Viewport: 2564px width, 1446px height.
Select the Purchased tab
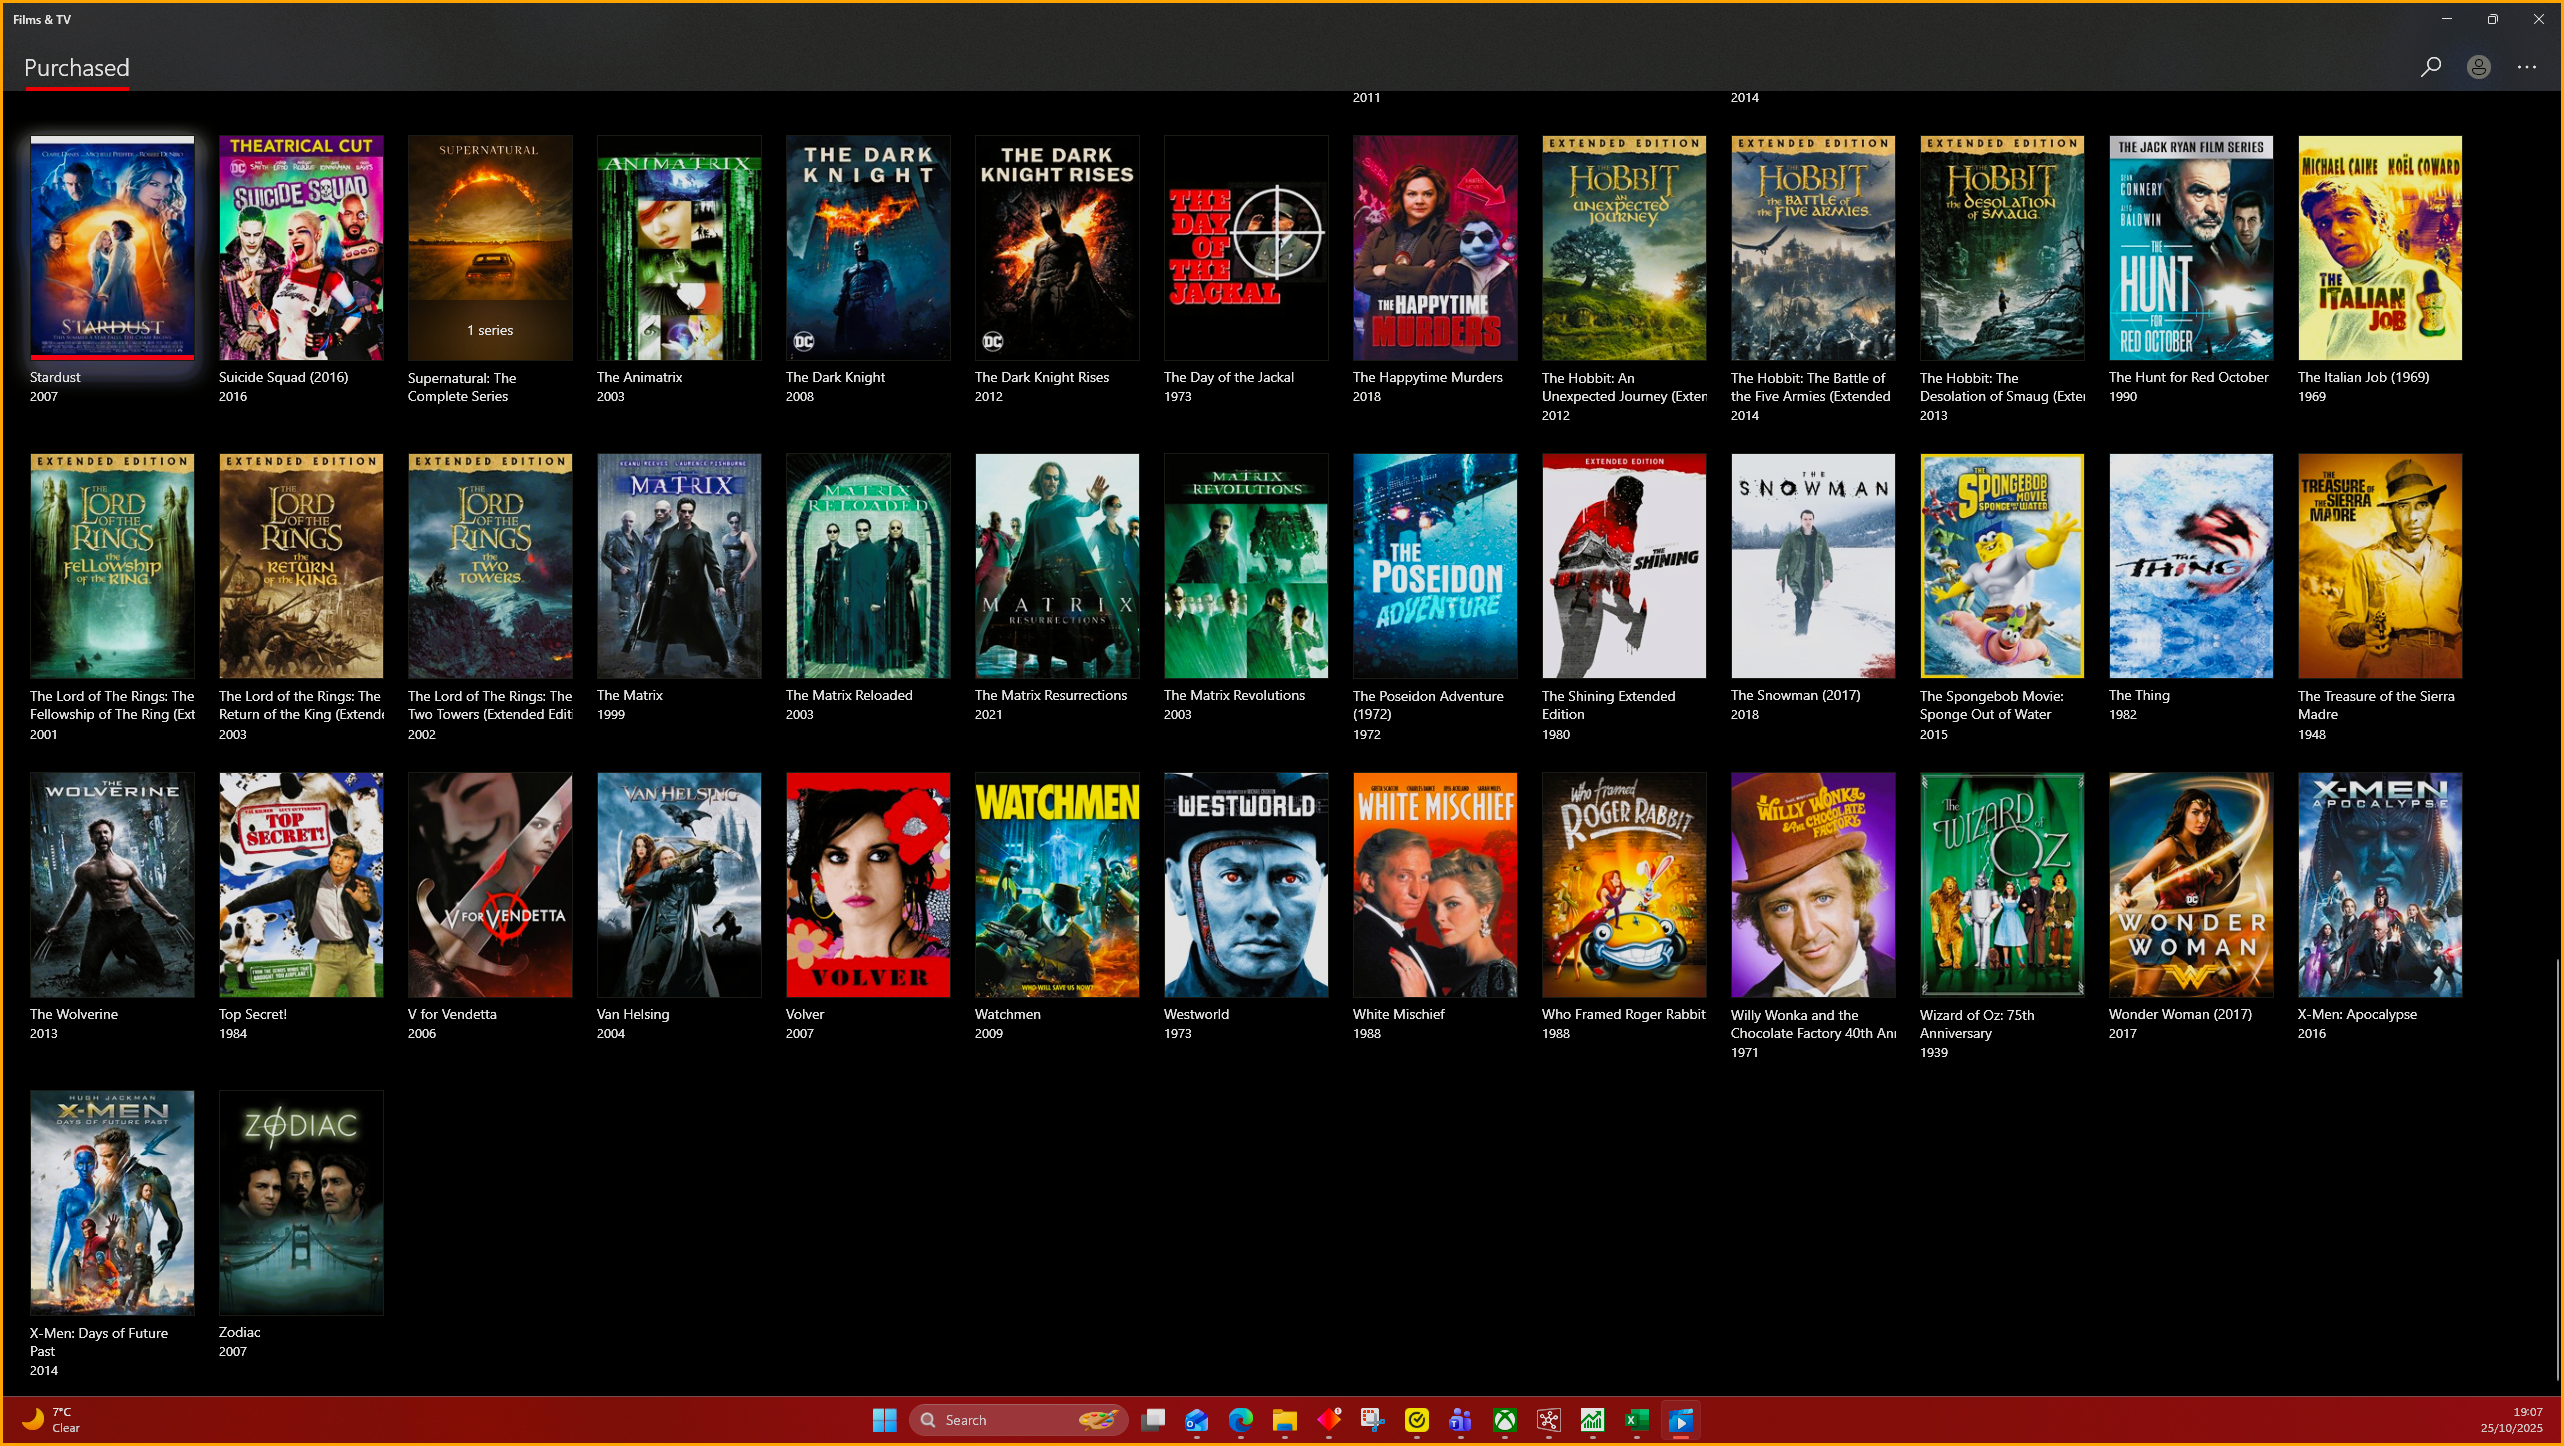pos(77,68)
